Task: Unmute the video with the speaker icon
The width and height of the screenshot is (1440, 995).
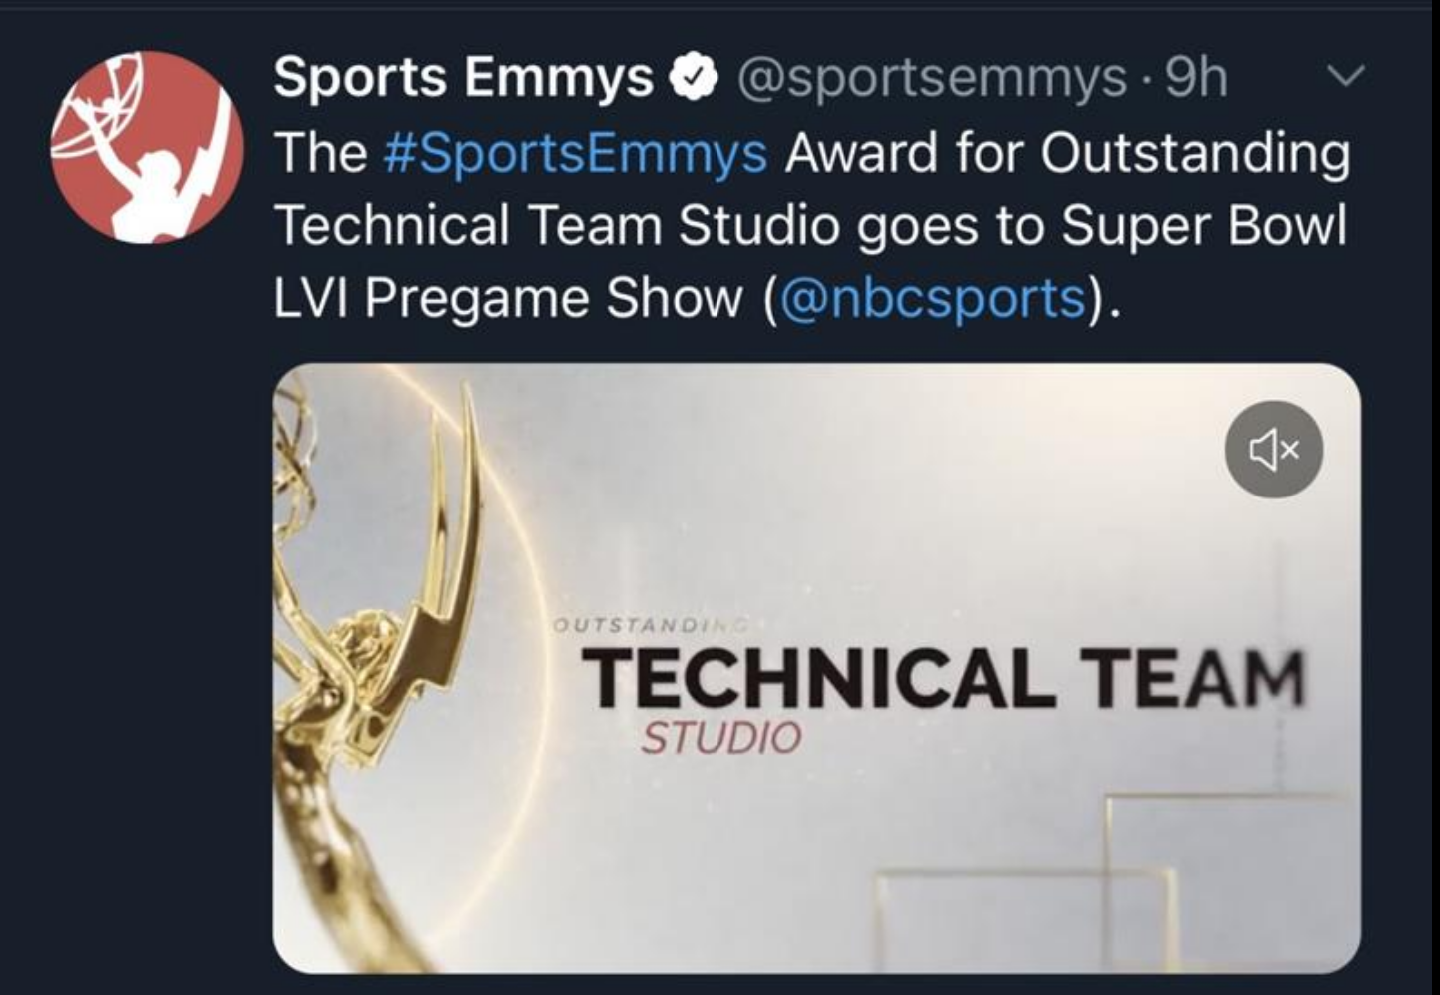Action: pyautogui.click(x=1274, y=450)
